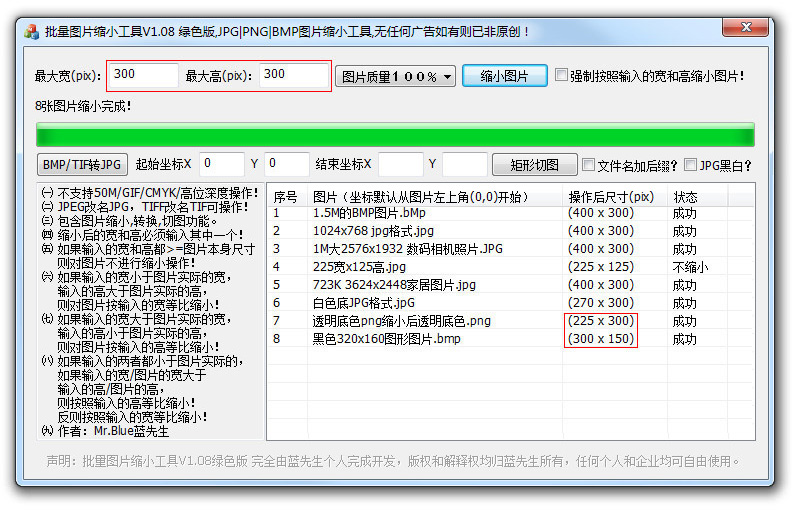793x512 pixels.
Task: Click the start Y coordinate field
Action: [286, 164]
